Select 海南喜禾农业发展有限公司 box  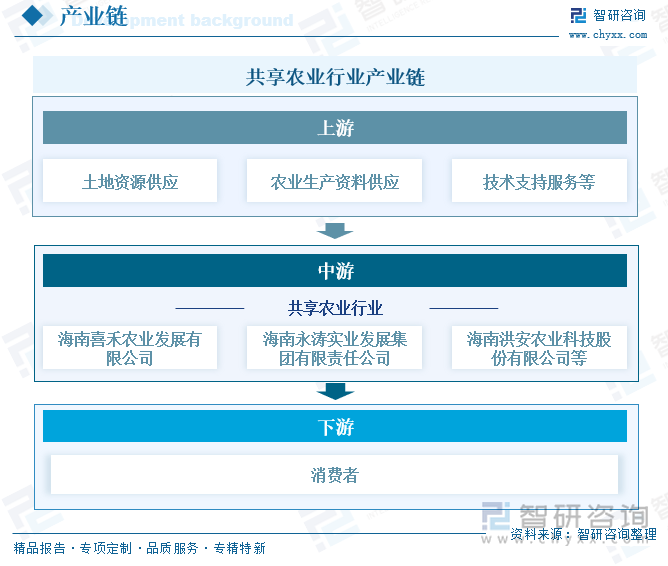[x=130, y=348]
